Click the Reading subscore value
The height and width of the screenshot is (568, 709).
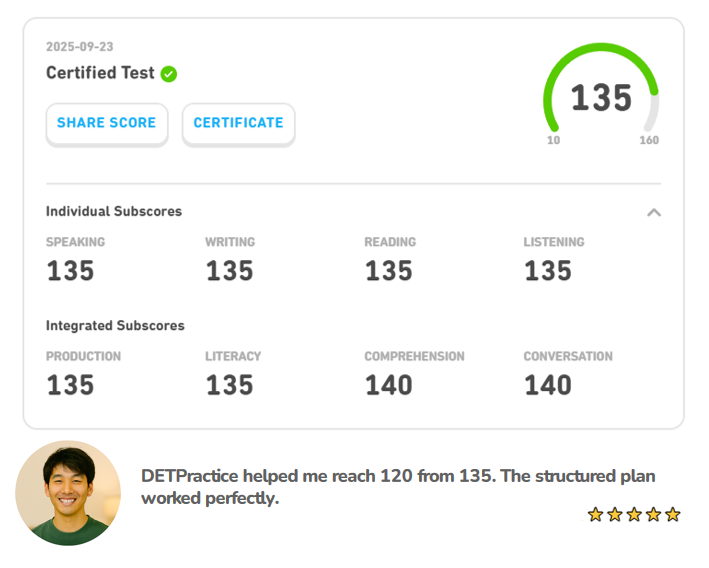point(388,271)
